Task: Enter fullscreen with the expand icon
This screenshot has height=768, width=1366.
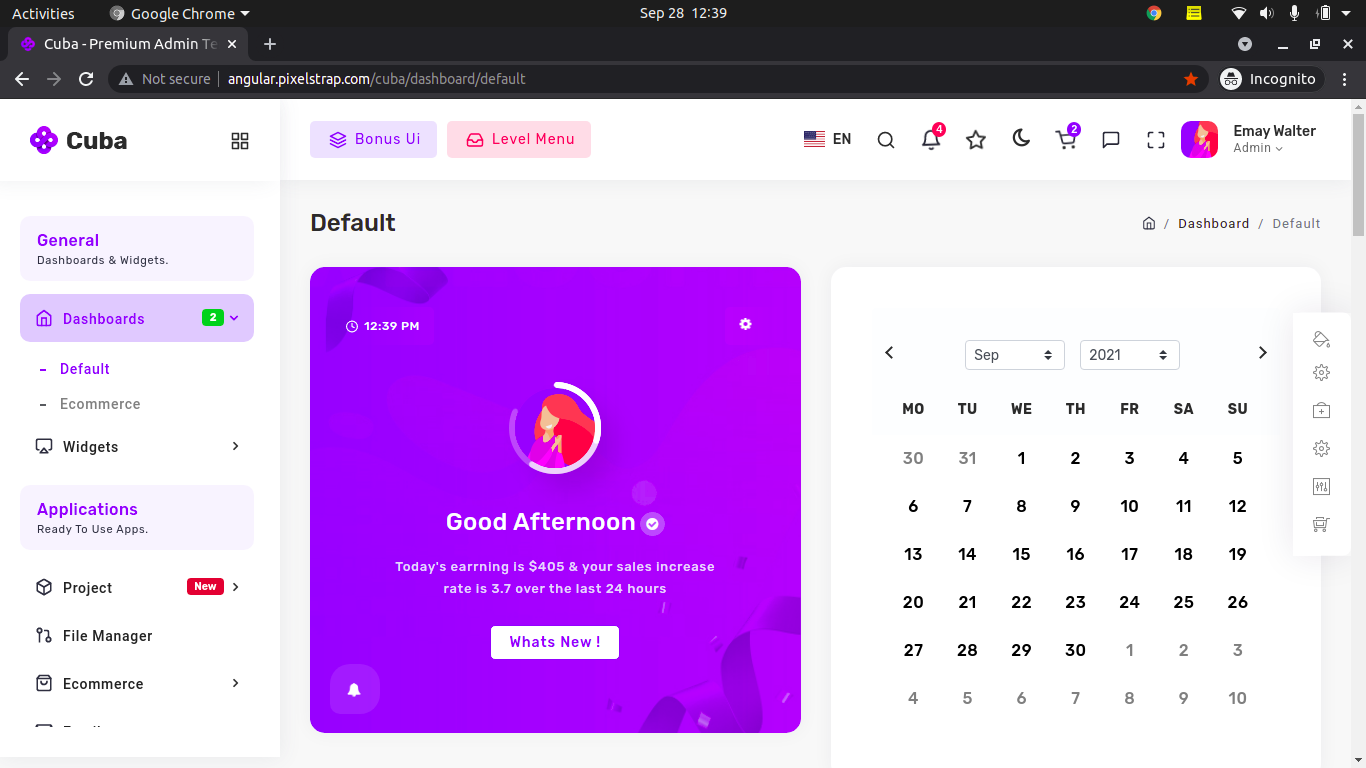Action: click(1155, 140)
